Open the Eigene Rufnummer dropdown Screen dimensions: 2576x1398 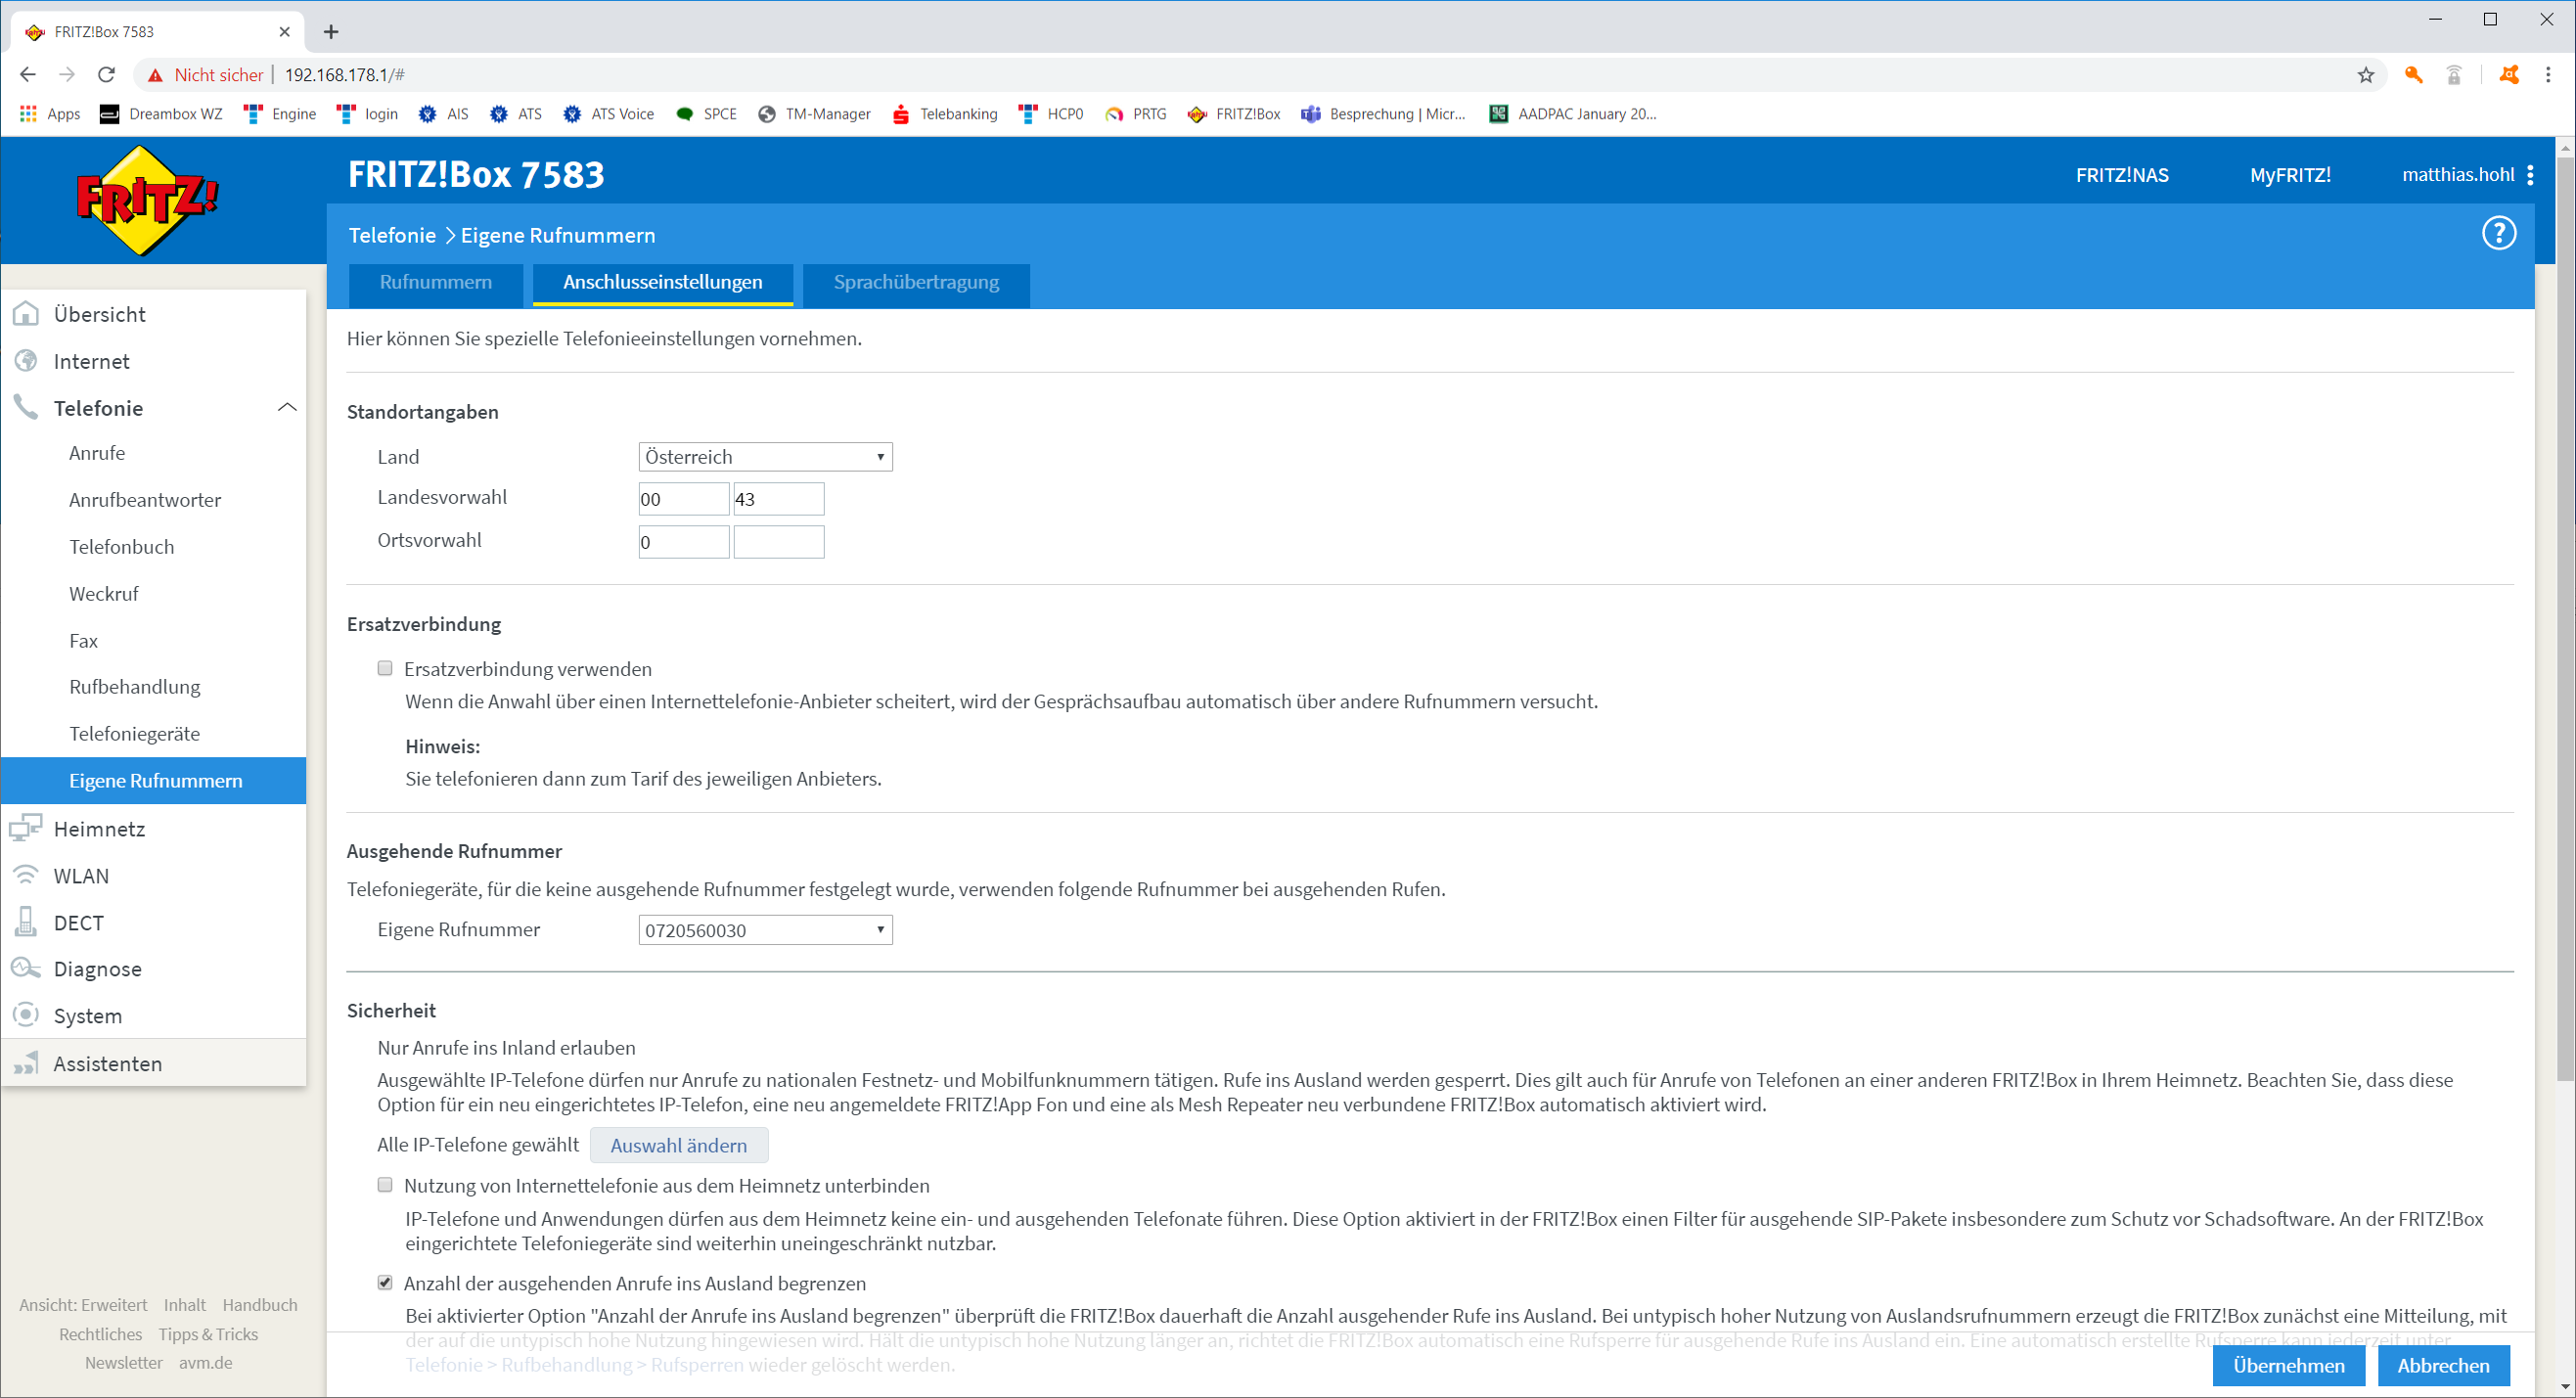(765, 930)
